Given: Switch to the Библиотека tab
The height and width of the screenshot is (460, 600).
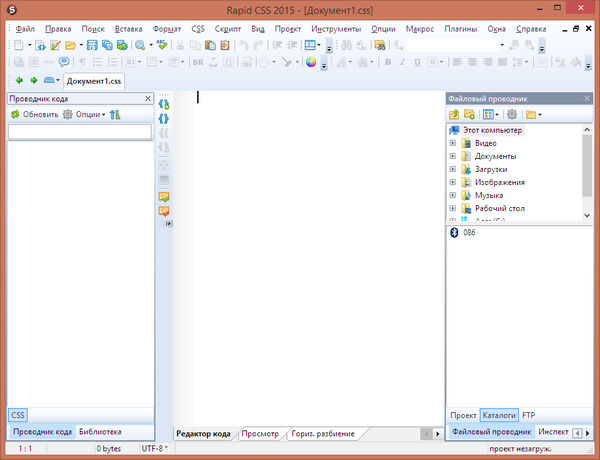Looking at the screenshot, I should click(100, 432).
